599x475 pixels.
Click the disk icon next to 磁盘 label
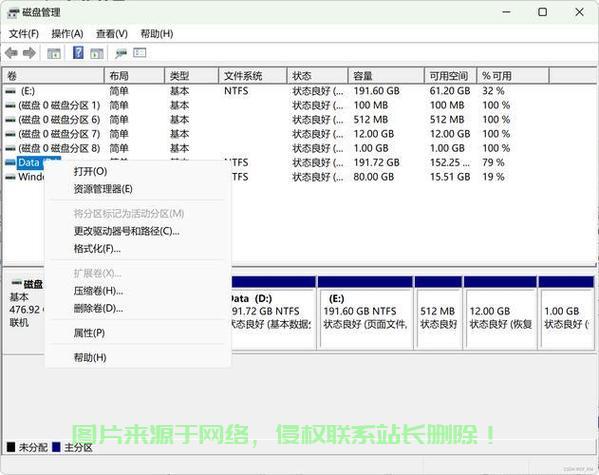click(16, 283)
